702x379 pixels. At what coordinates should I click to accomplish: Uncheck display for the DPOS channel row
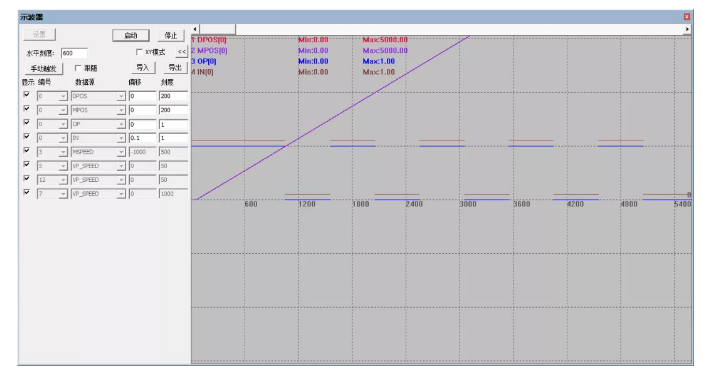pos(26,95)
